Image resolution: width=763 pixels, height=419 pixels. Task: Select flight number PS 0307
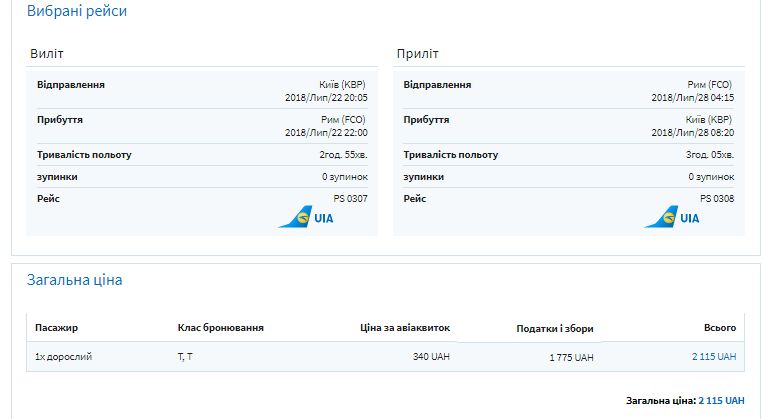[x=350, y=199]
